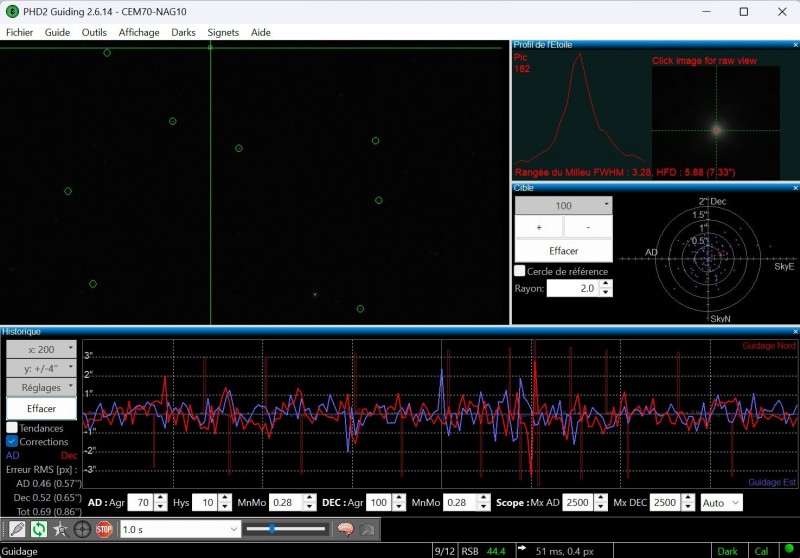Decrease AD Hys with down arrow
The image size is (800, 558).
(x=224, y=507)
